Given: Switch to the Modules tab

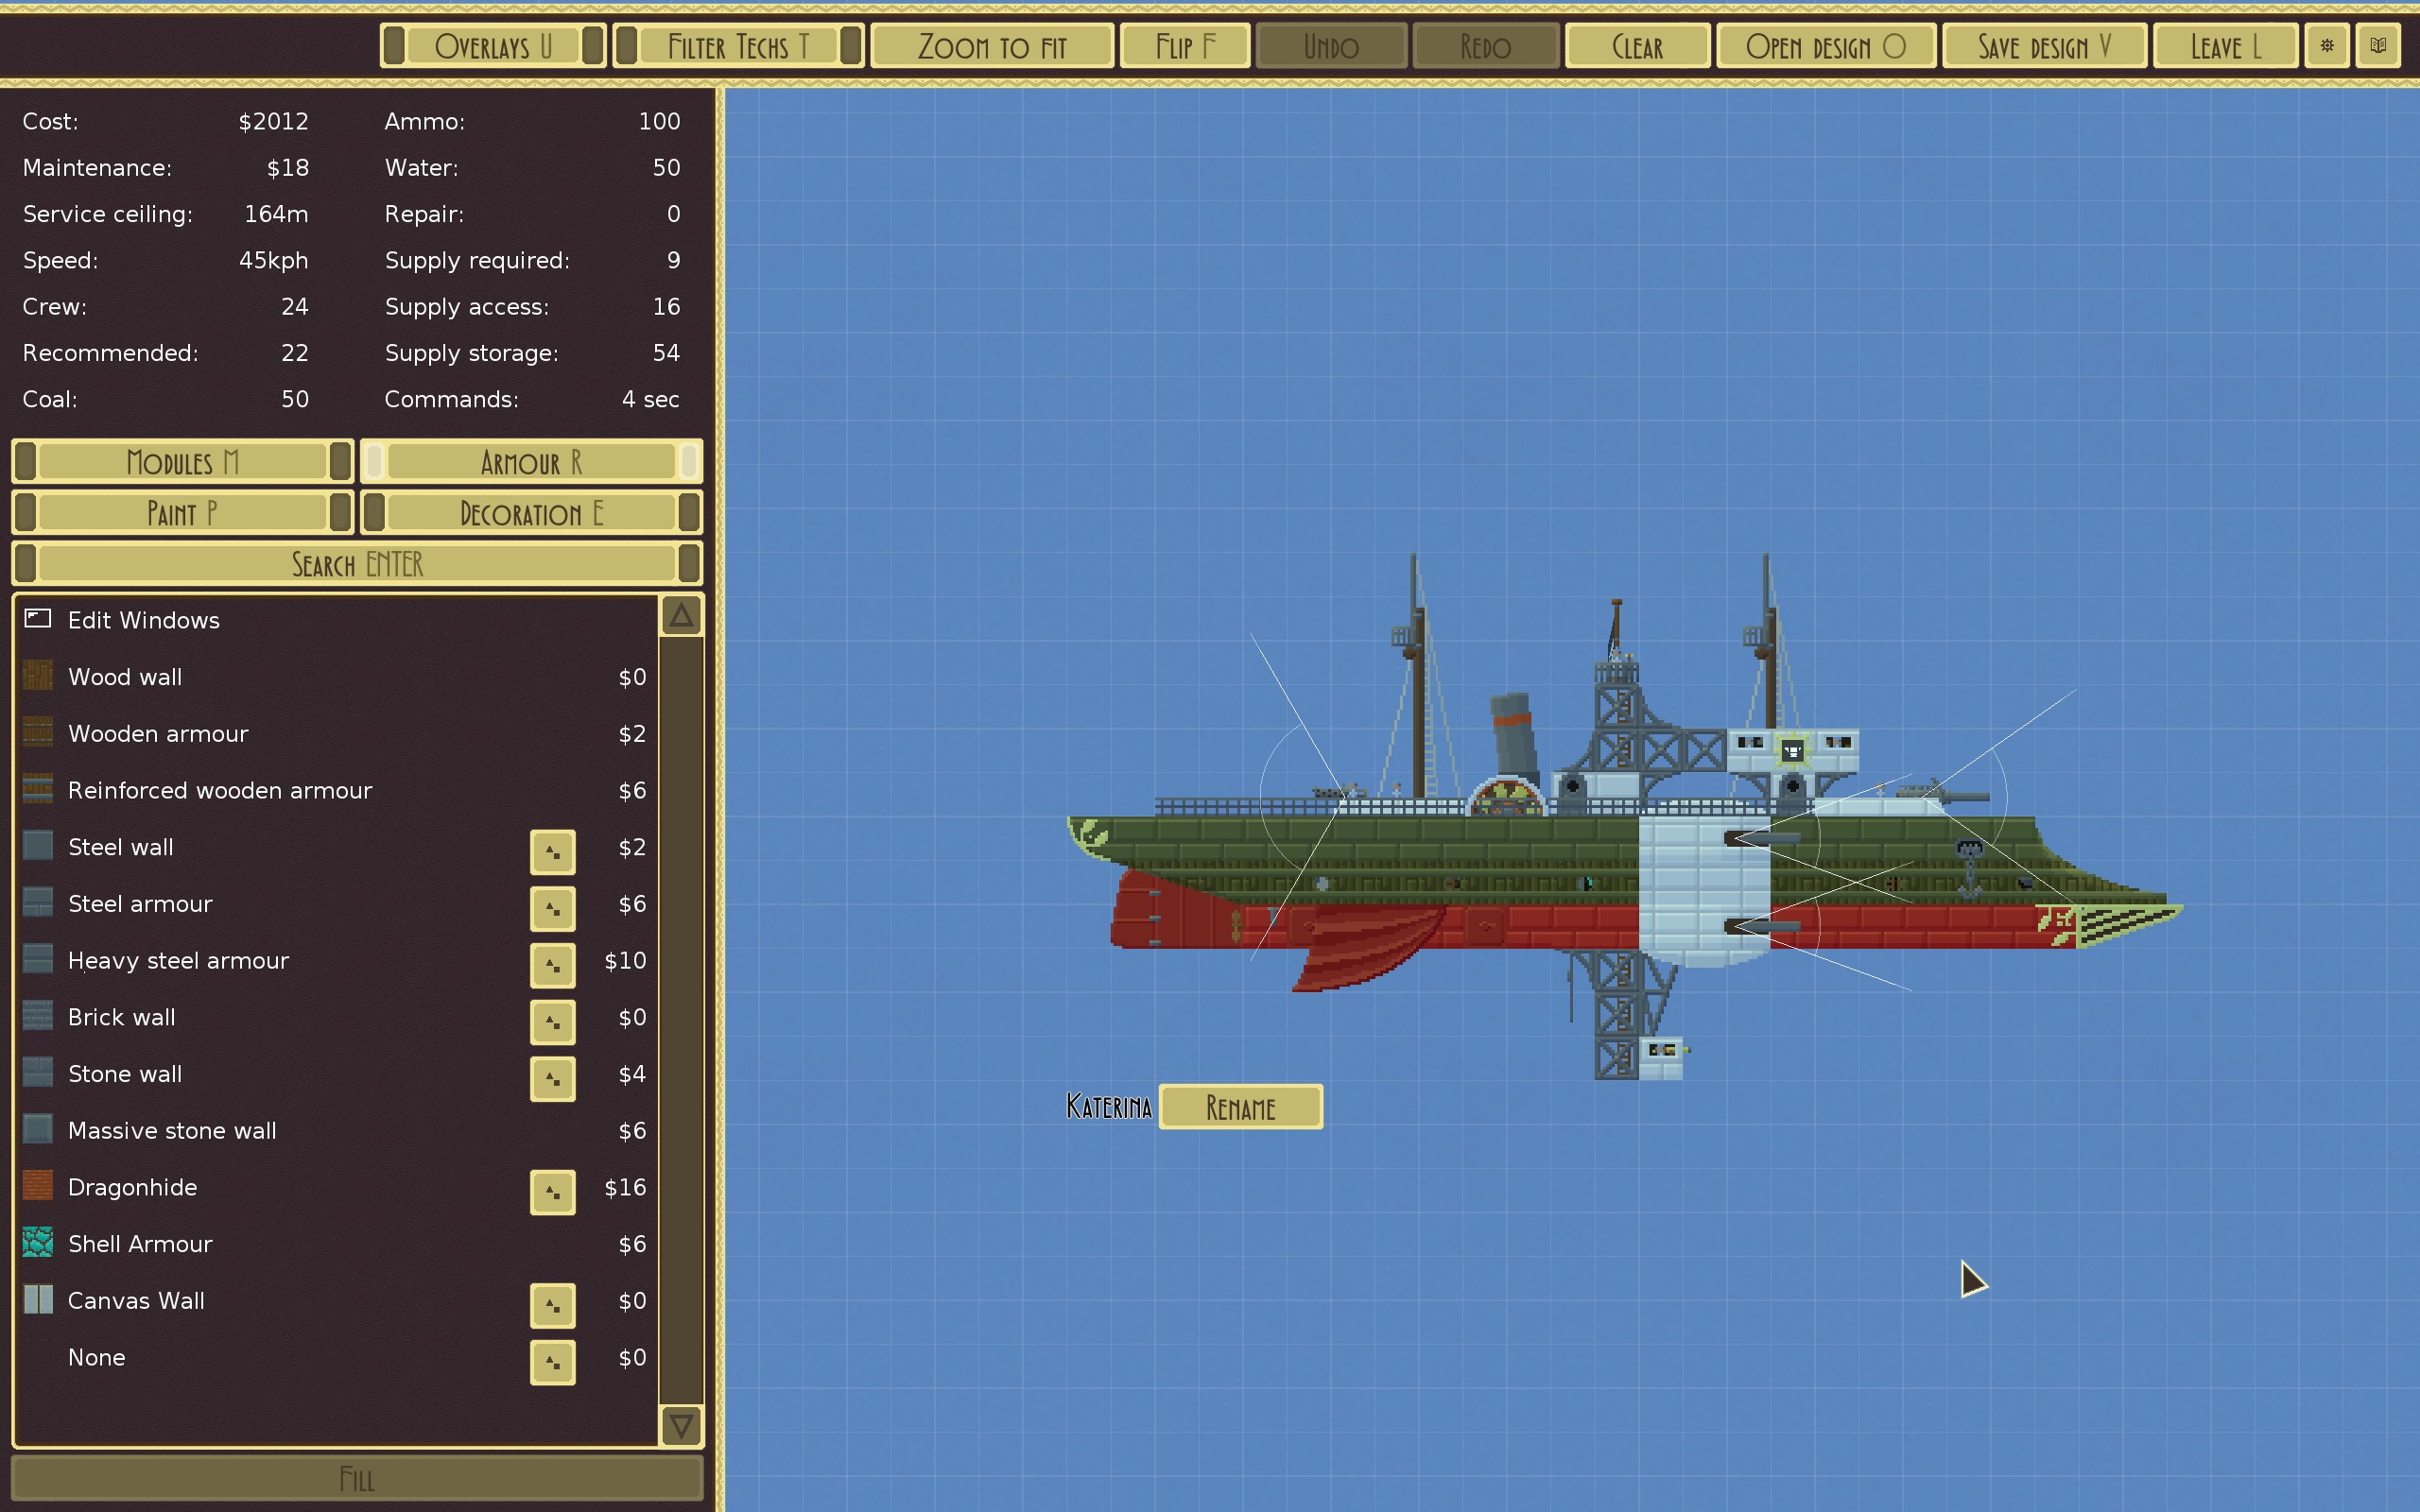Looking at the screenshot, I should point(183,462).
